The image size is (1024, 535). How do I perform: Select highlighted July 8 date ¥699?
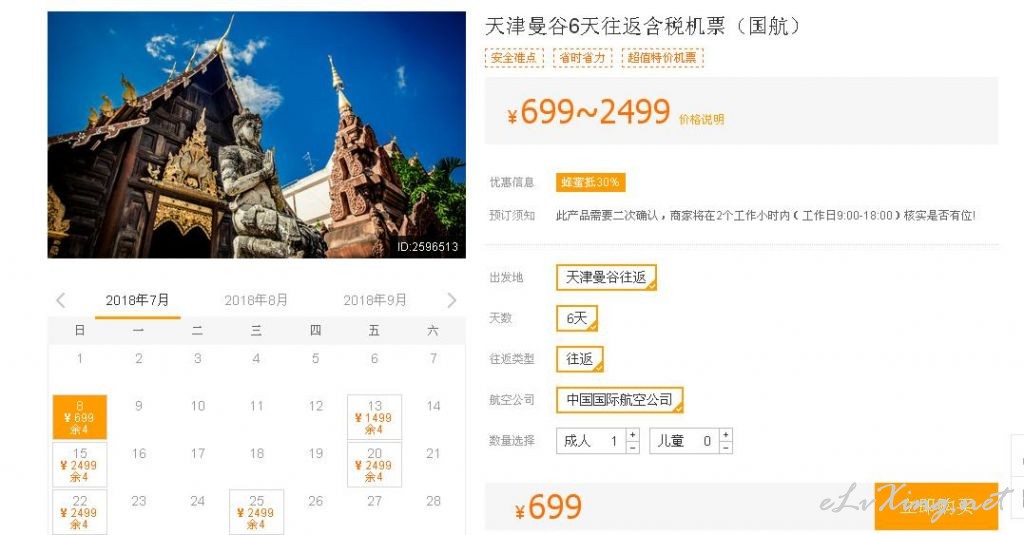[x=80, y=417]
